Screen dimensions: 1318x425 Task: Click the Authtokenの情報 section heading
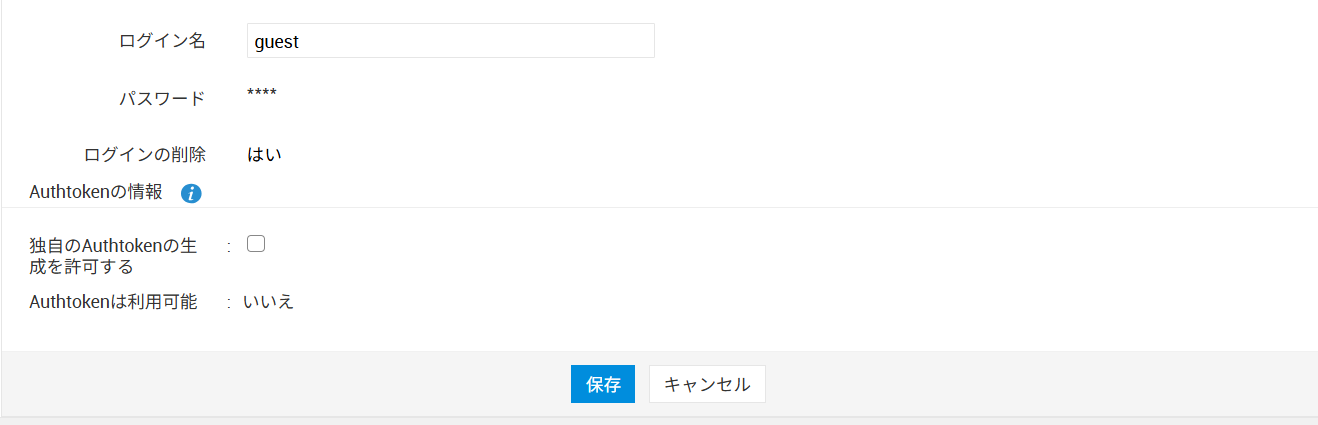click(x=96, y=193)
